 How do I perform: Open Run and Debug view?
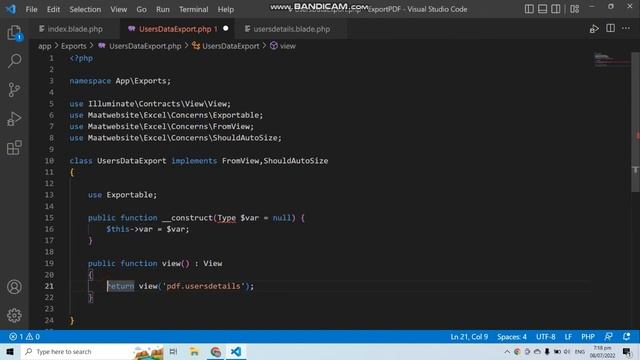point(14,119)
